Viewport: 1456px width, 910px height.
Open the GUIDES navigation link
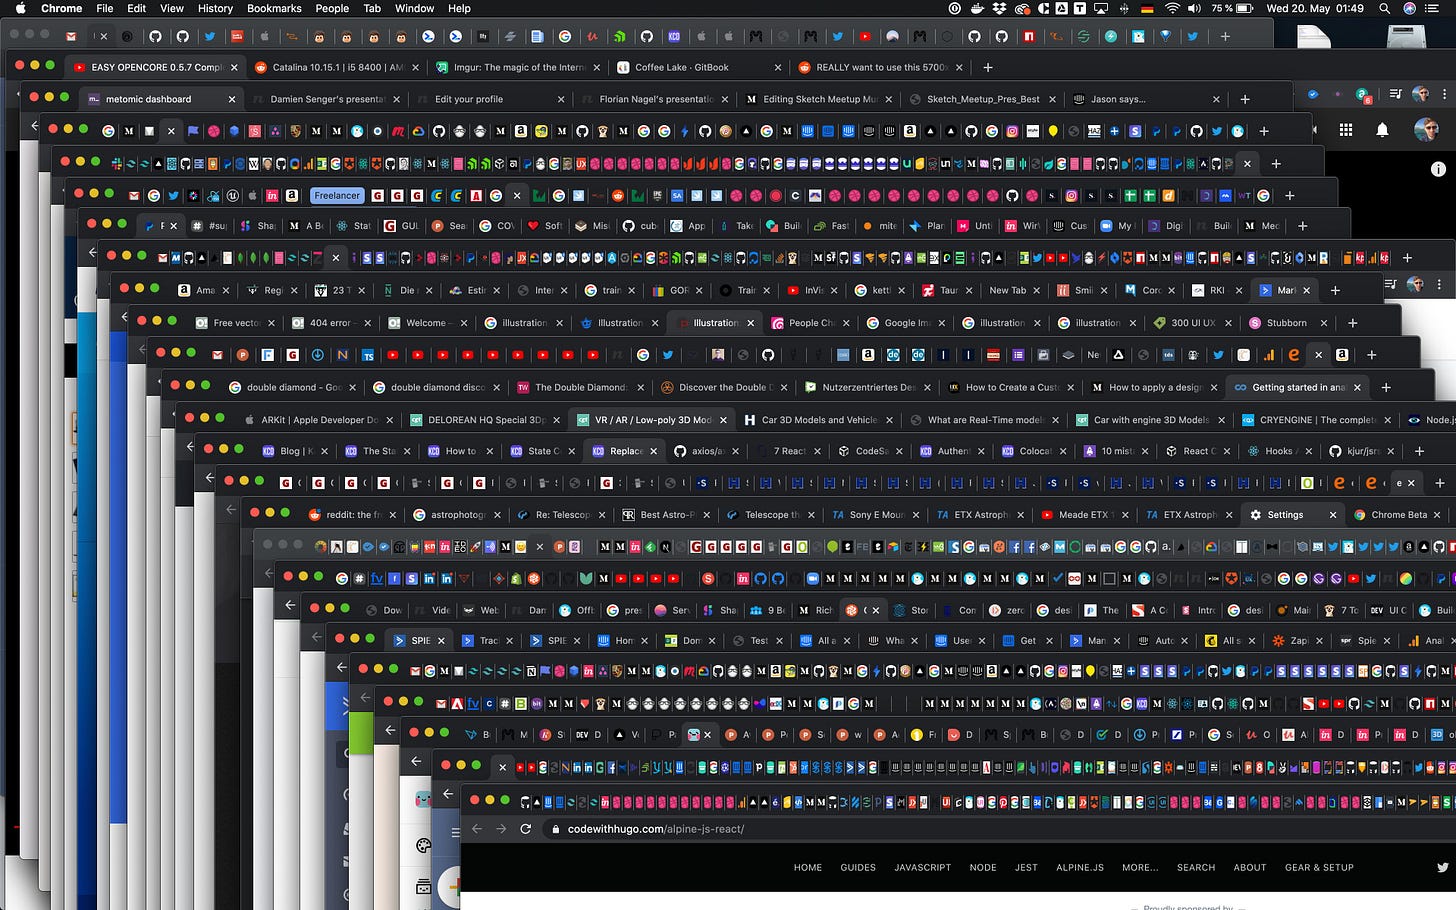pyautogui.click(x=858, y=867)
